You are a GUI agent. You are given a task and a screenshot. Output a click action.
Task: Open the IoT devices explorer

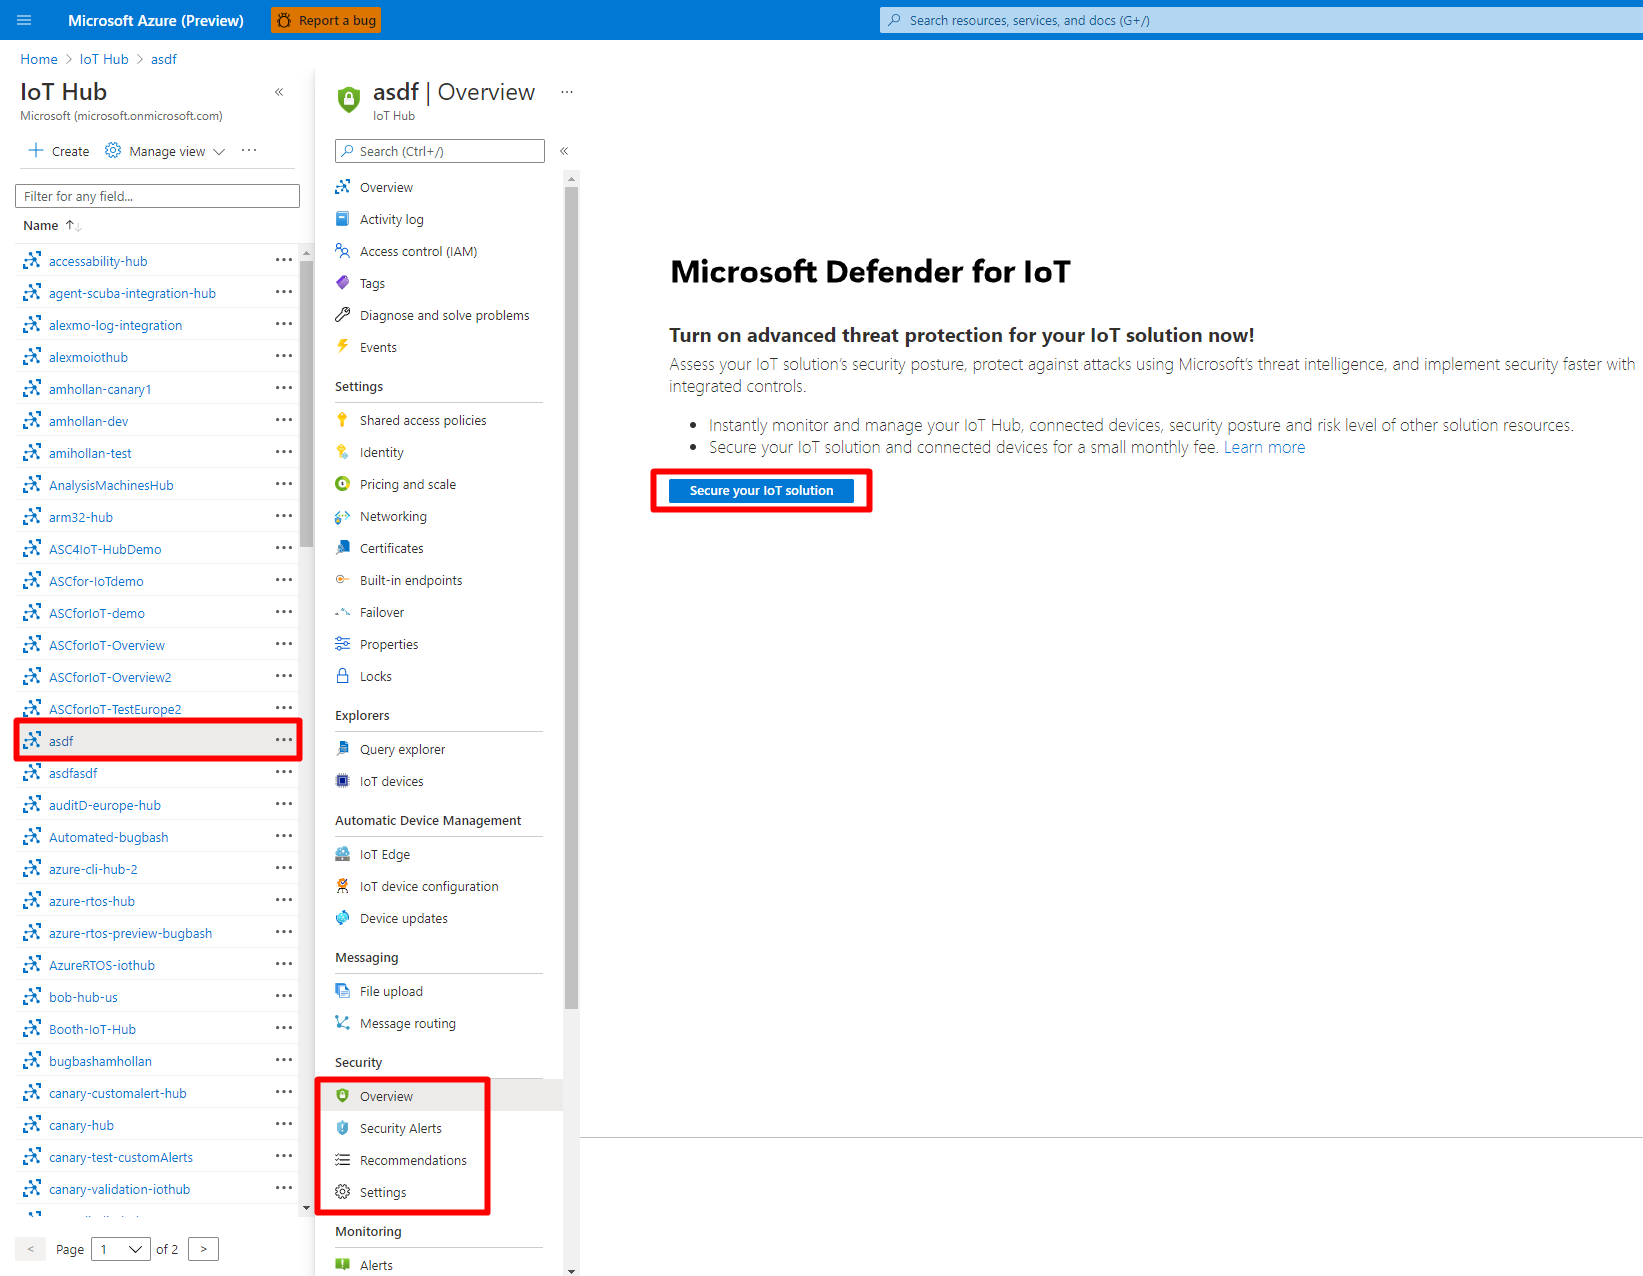[391, 781]
